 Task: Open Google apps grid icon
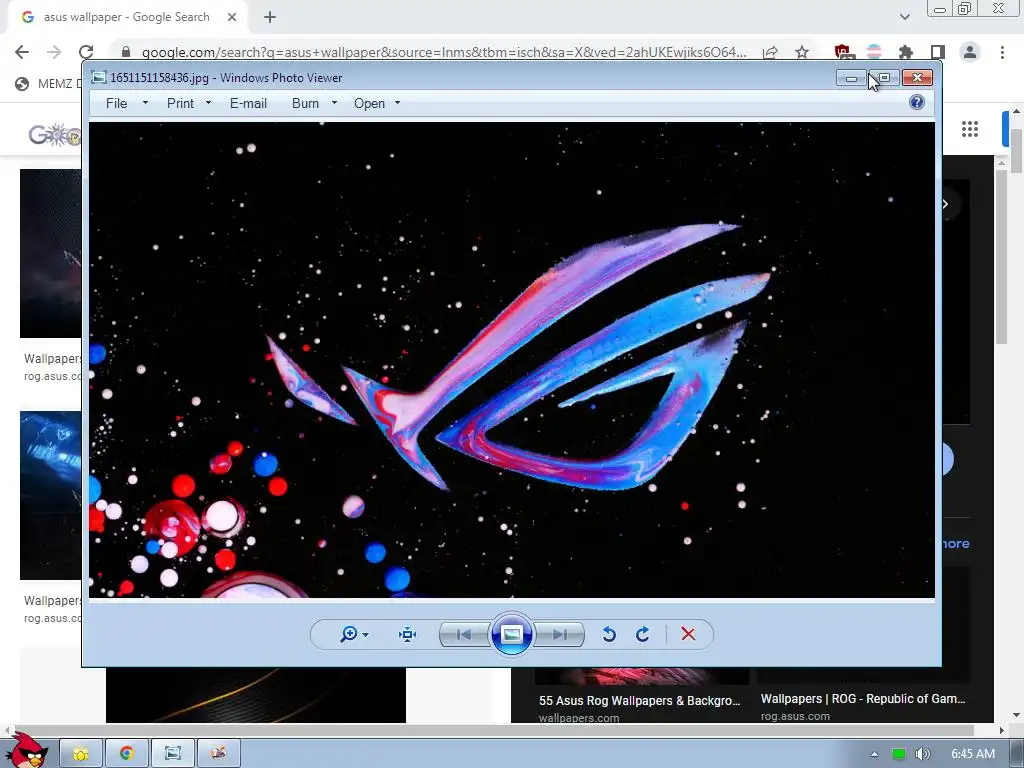point(970,129)
